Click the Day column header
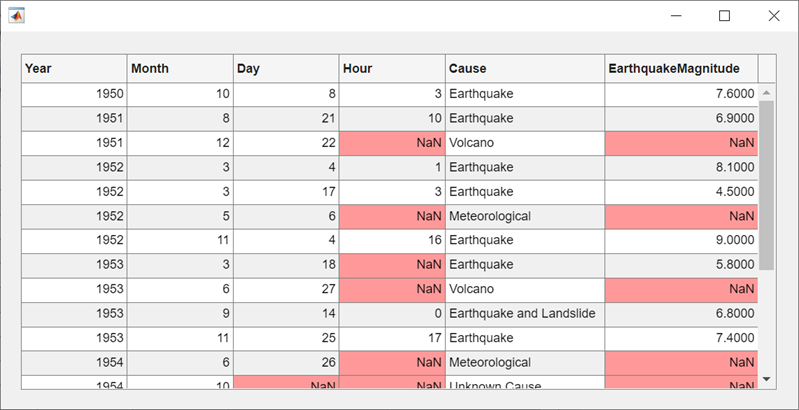 click(286, 69)
